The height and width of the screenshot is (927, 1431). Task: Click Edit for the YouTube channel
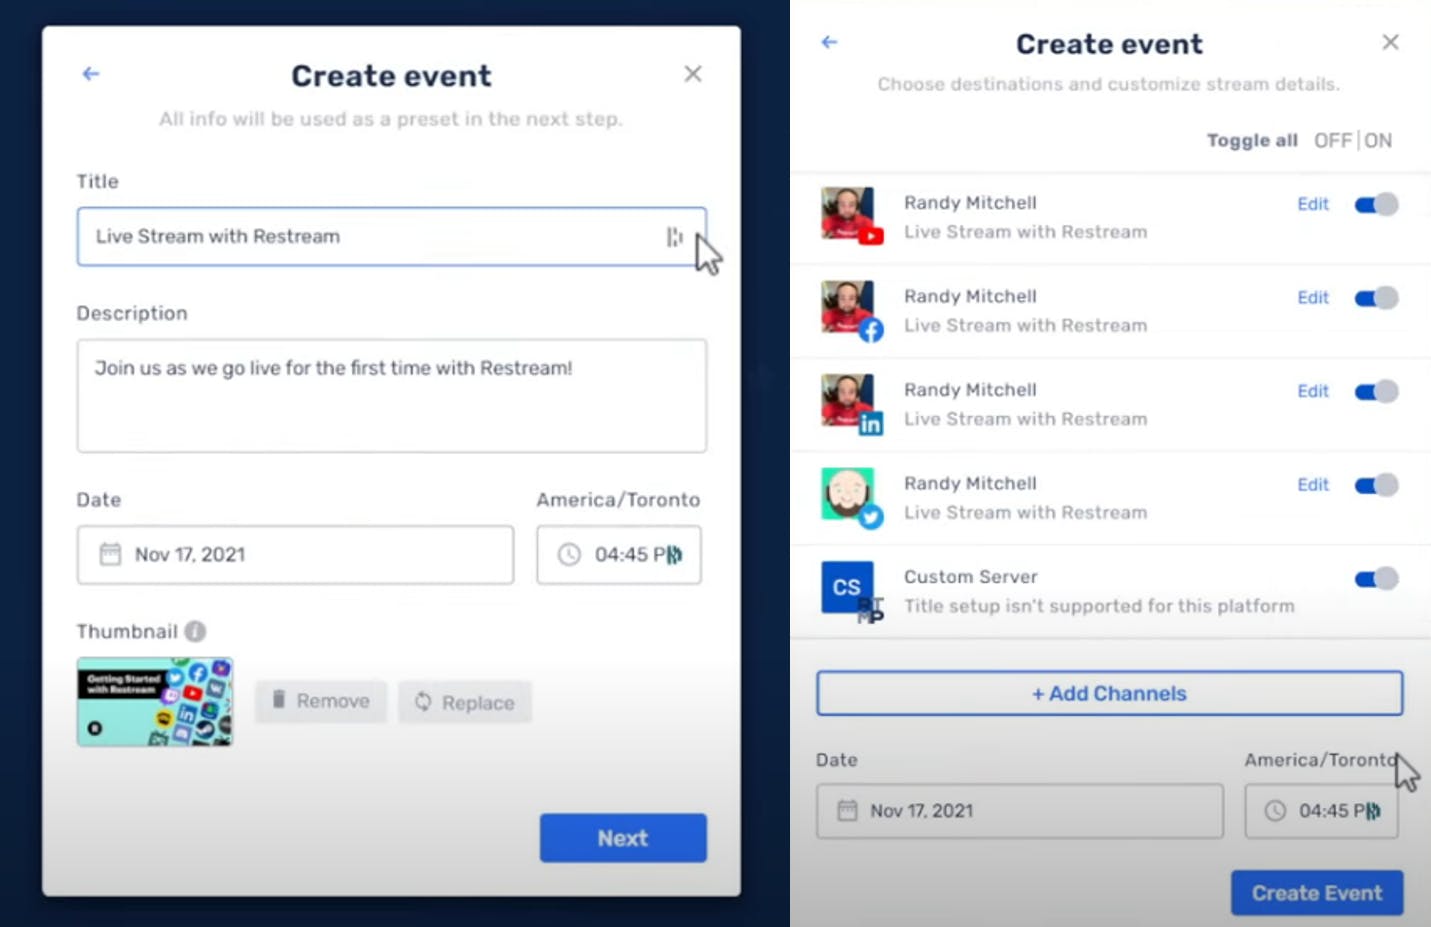coord(1313,204)
